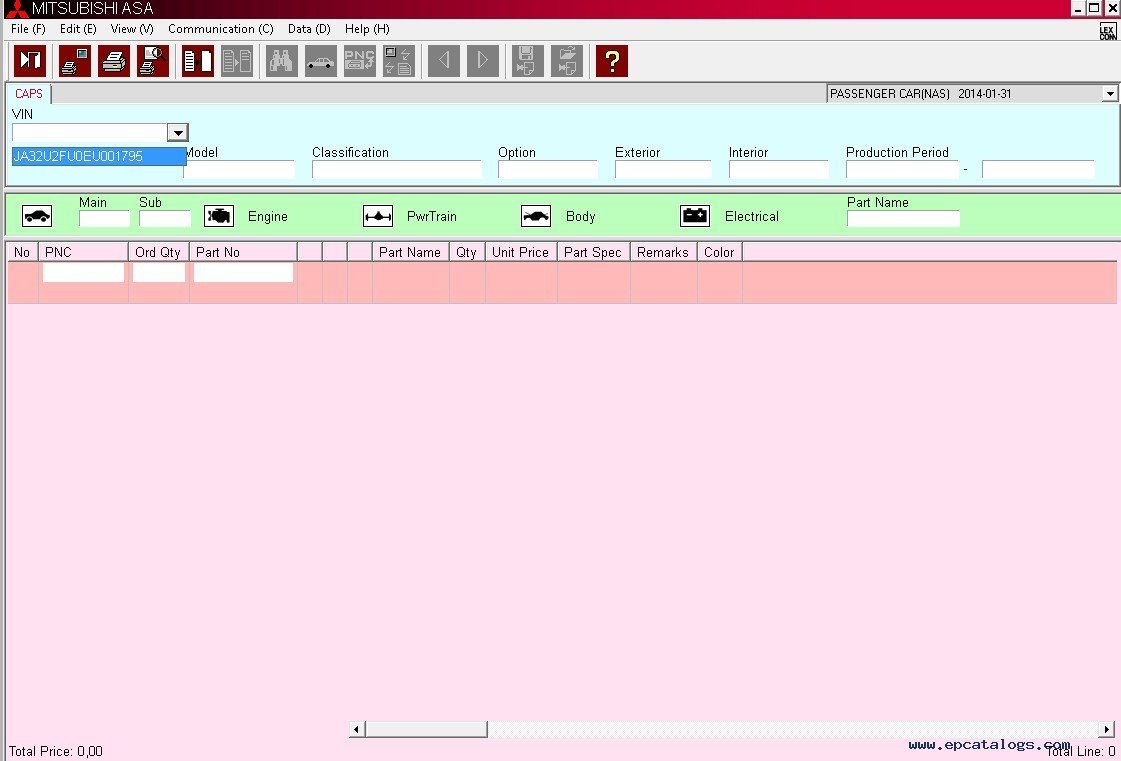This screenshot has width=1121, height=761.
Task: Open help with question mark icon
Action: pos(612,61)
